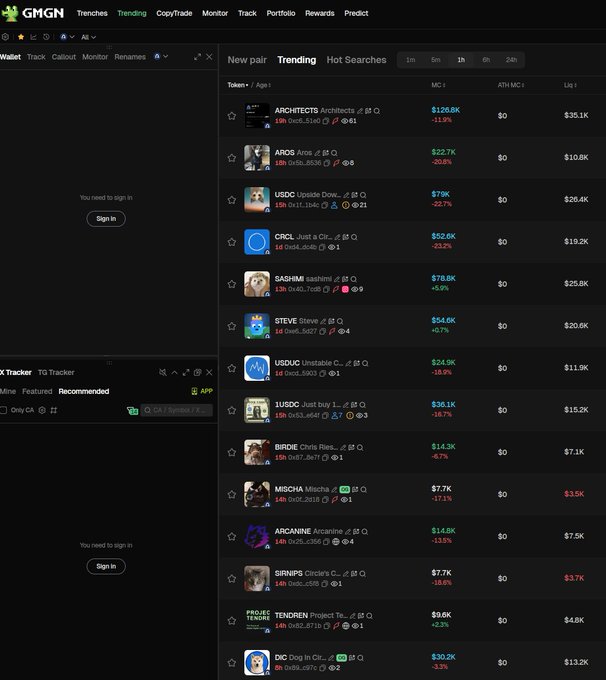The height and width of the screenshot is (680, 606).
Task: Search the CRCL token with its magnifier icon
Action: coord(354,237)
